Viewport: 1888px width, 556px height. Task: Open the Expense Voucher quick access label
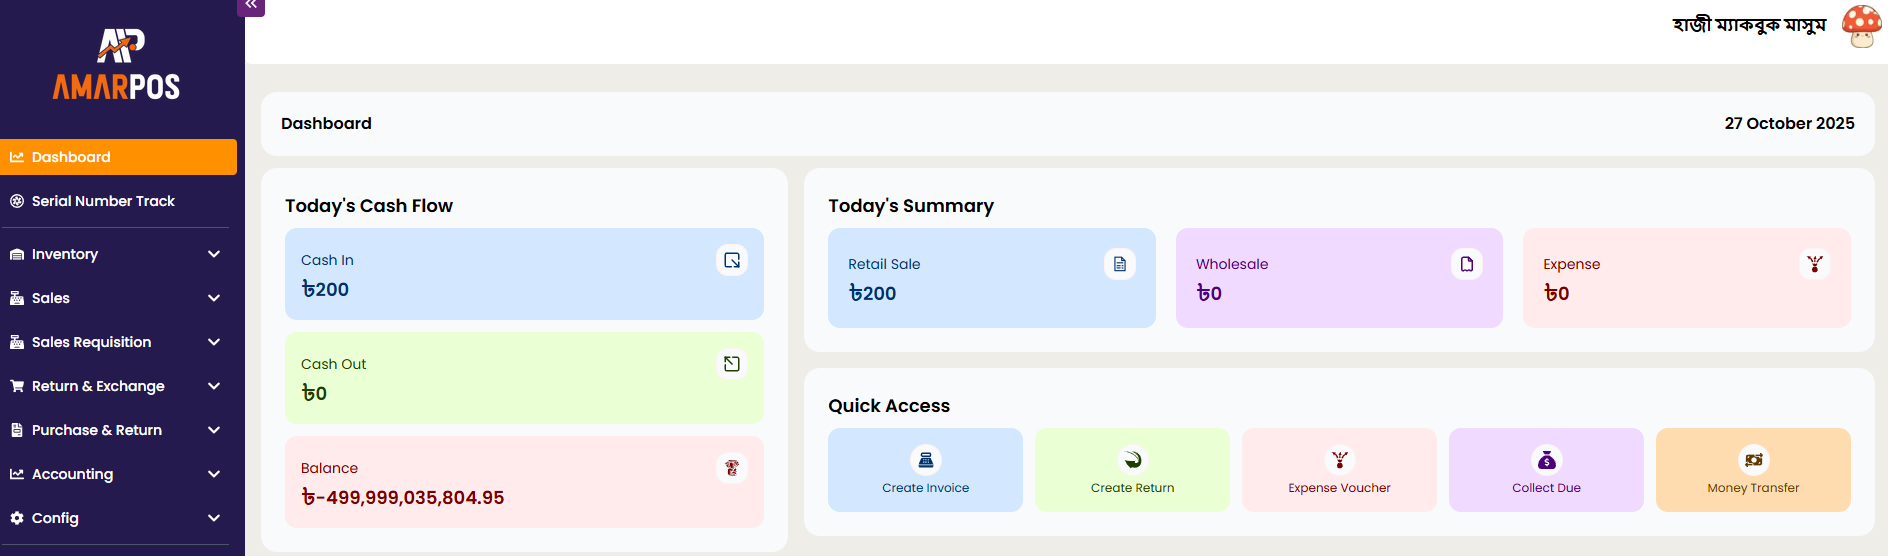point(1340,488)
